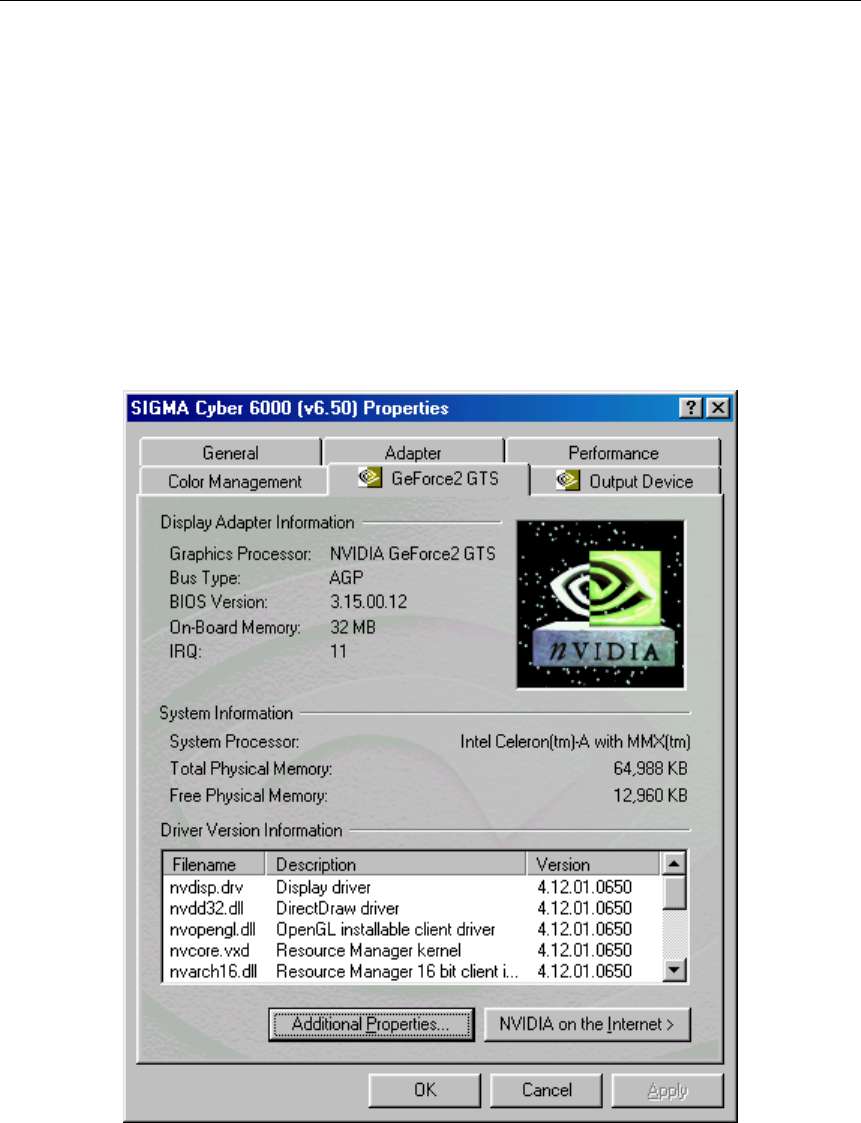Switch to the Color Management tab
This screenshot has height=1123, width=861.
pyautogui.click(x=234, y=481)
